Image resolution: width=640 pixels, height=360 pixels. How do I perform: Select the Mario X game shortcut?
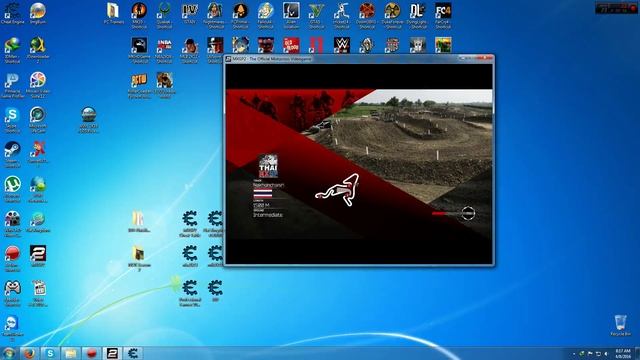coord(38,154)
